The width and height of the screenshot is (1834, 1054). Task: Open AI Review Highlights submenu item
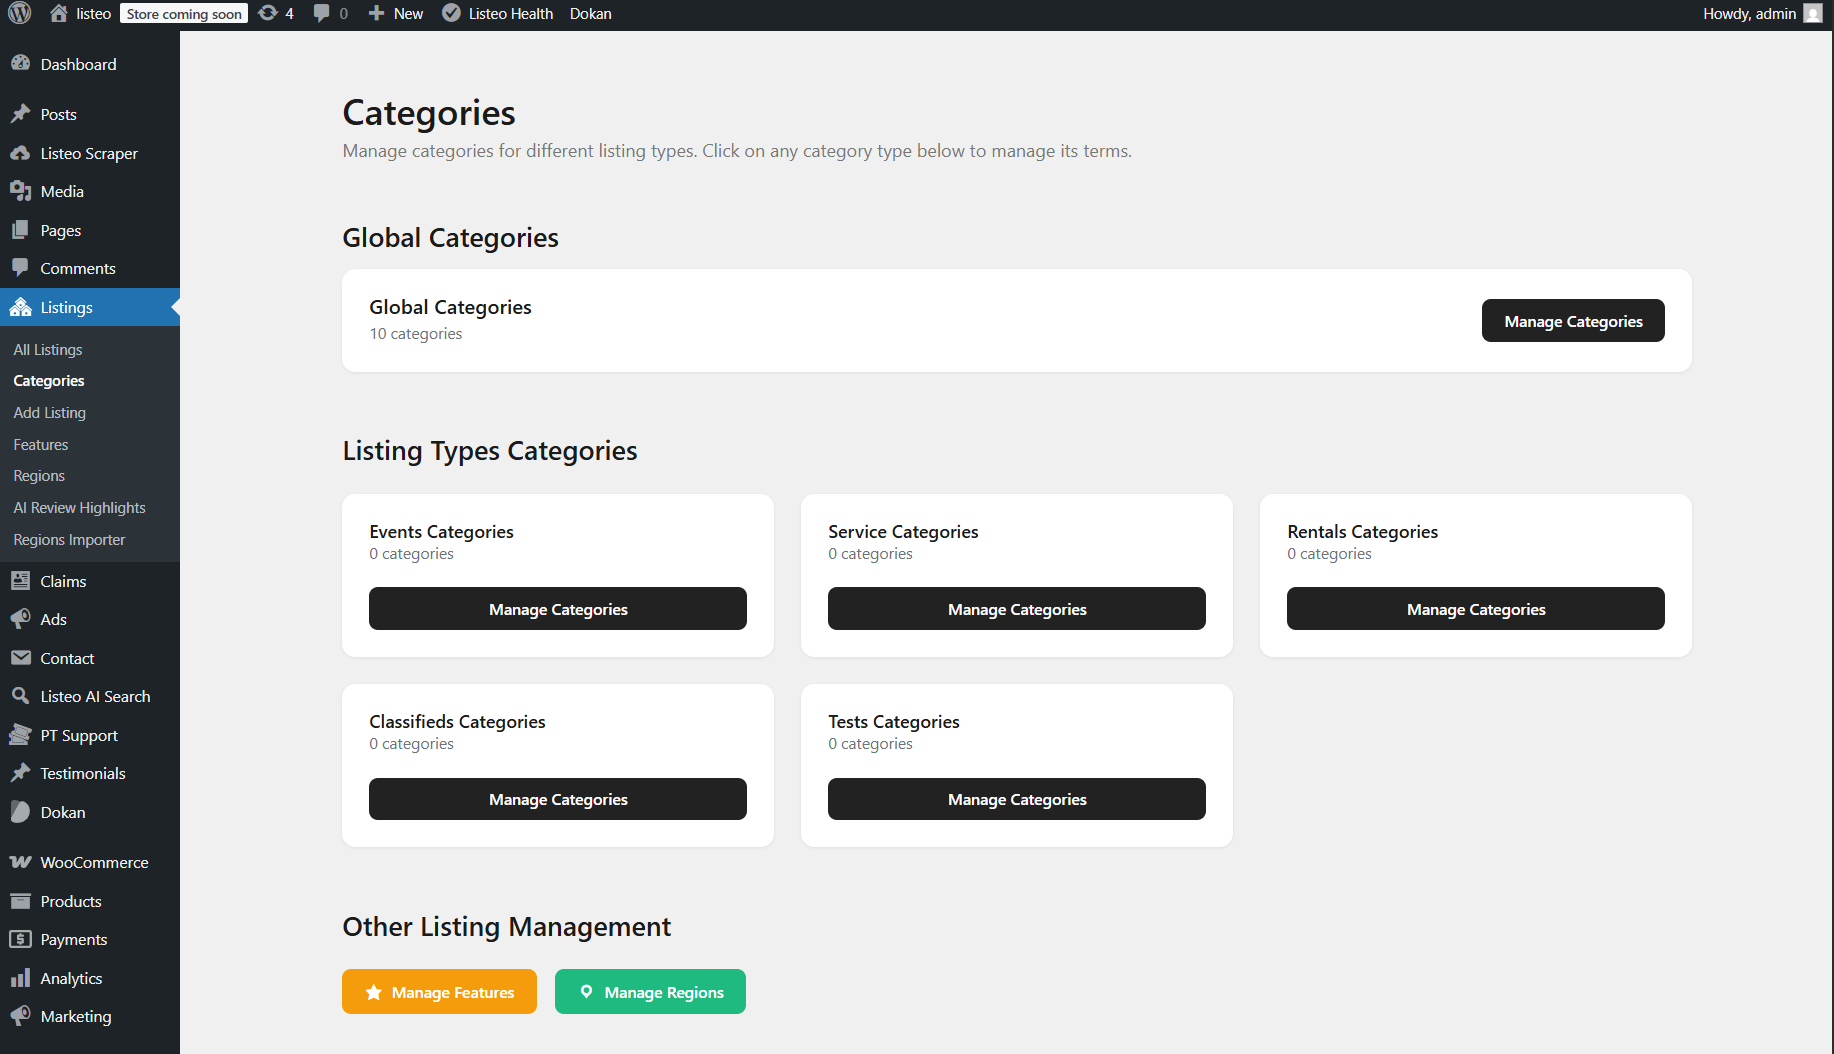(79, 508)
